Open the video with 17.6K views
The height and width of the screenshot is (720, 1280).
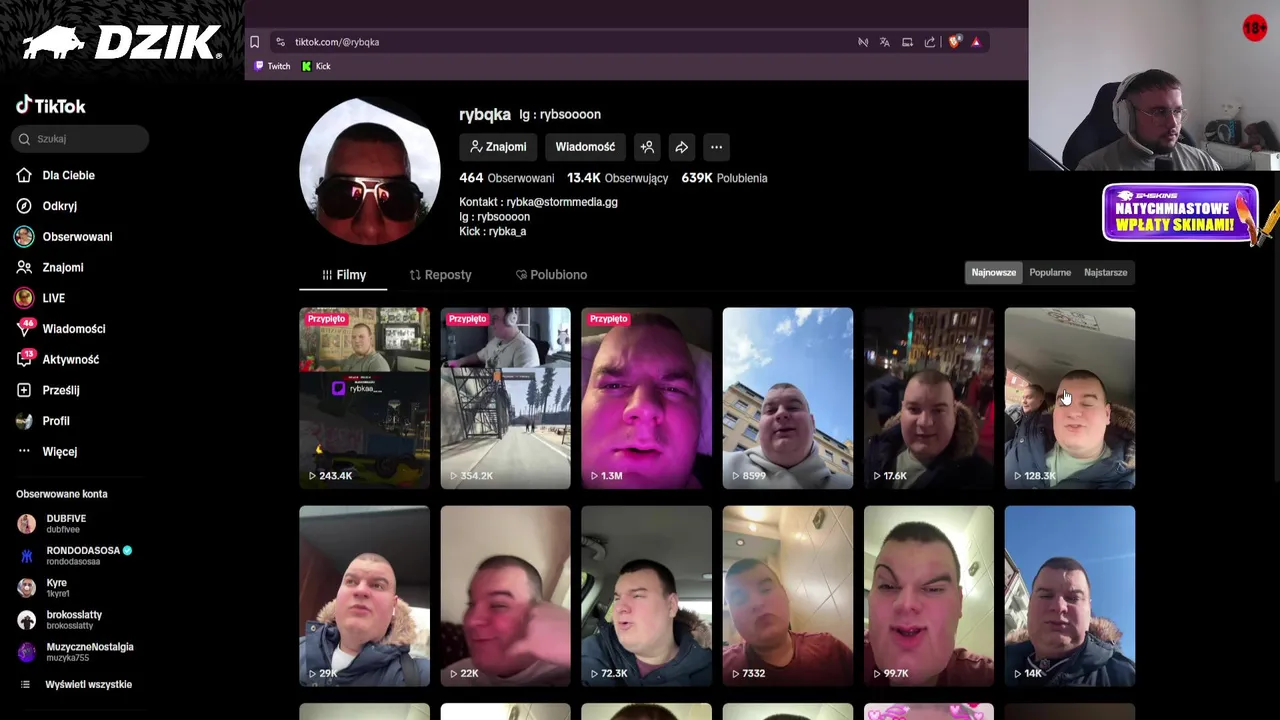click(x=928, y=398)
